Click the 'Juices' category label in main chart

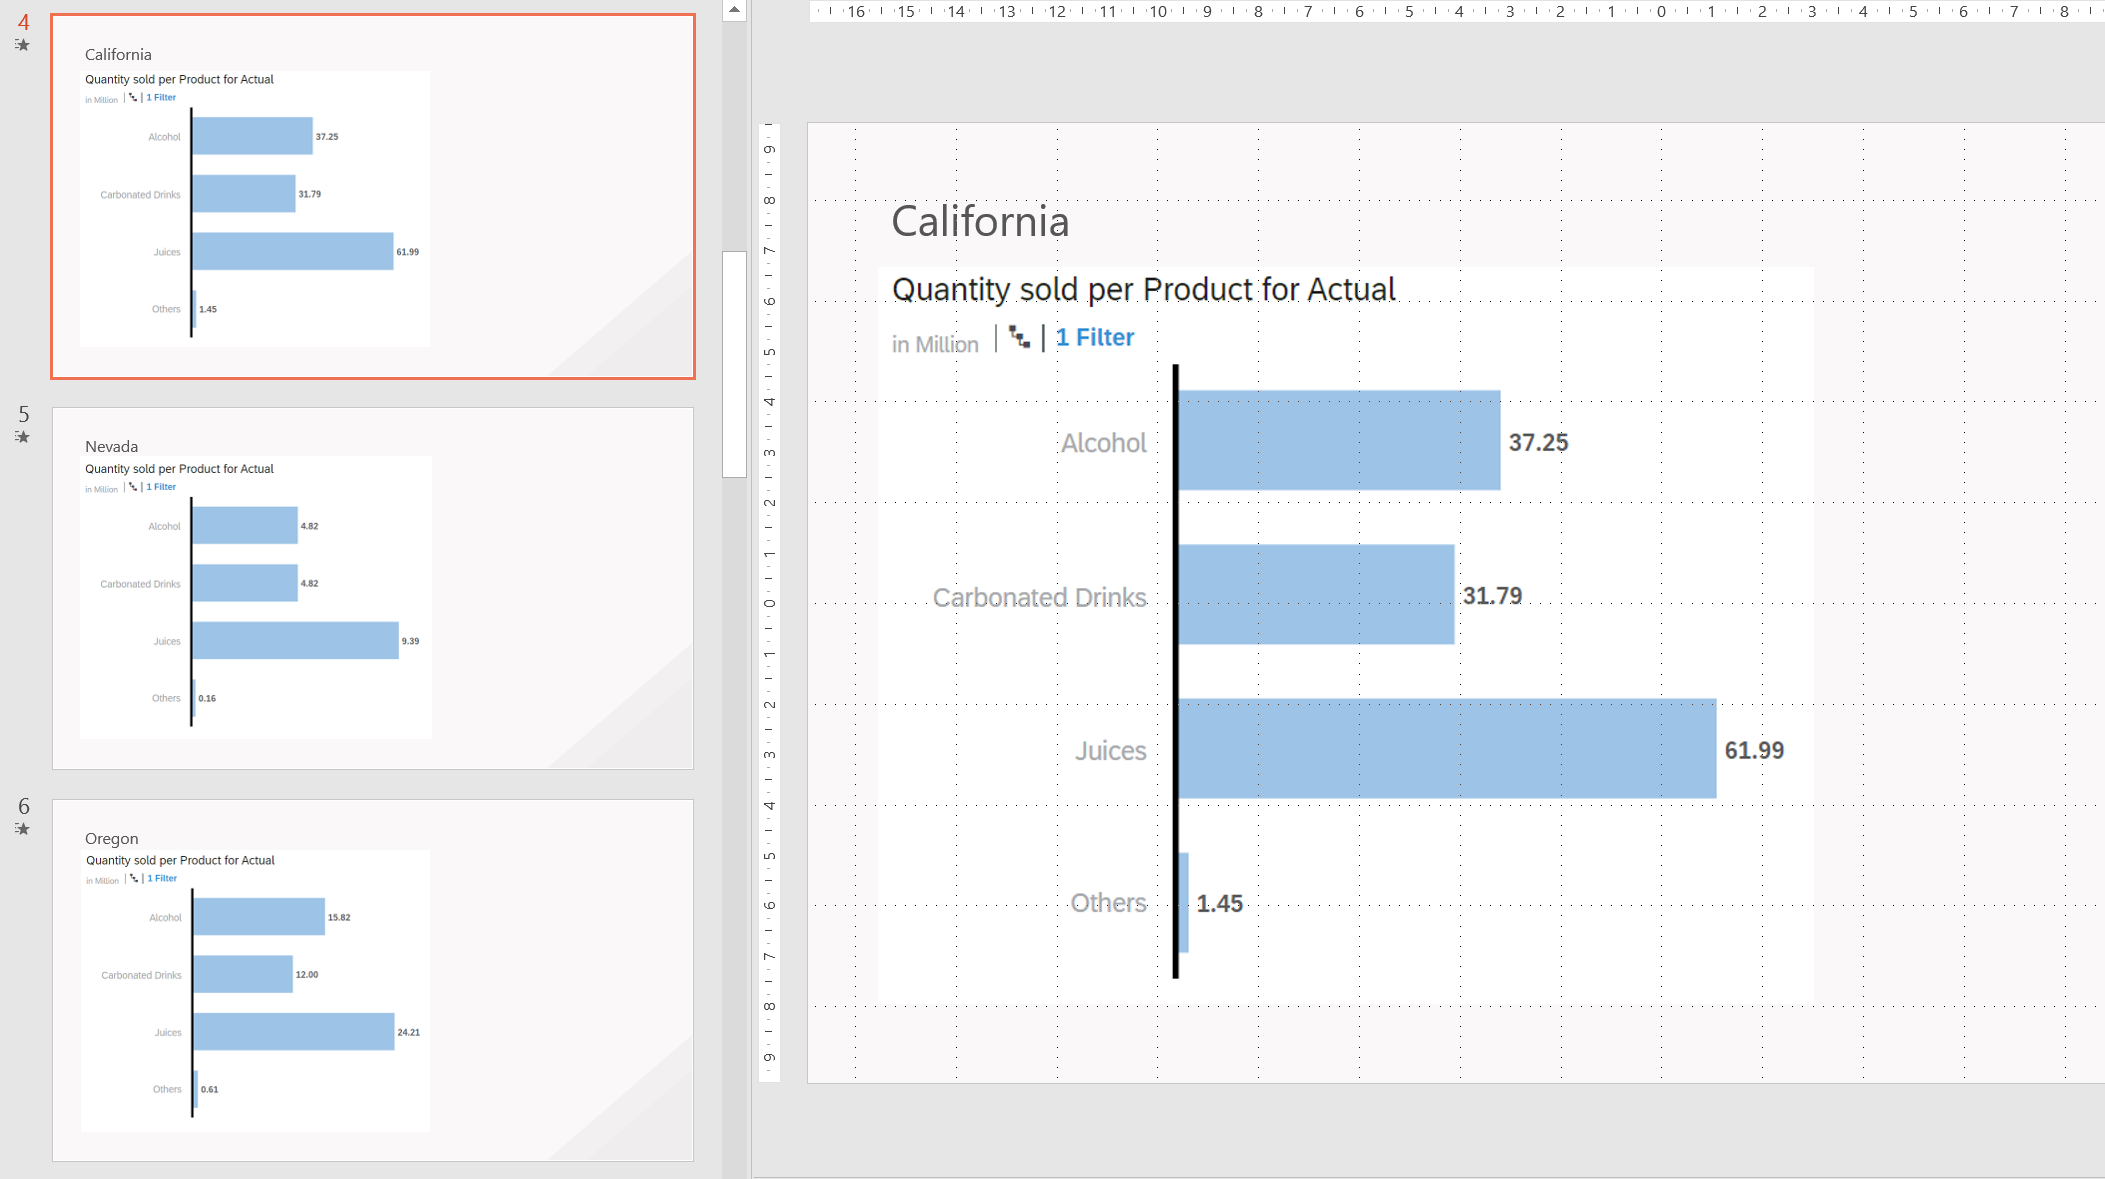point(1110,751)
